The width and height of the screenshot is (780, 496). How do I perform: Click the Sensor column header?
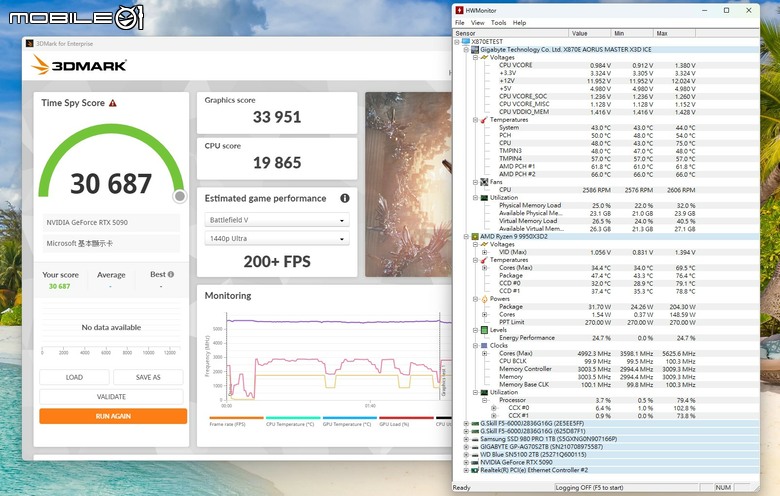tap(511, 33)
